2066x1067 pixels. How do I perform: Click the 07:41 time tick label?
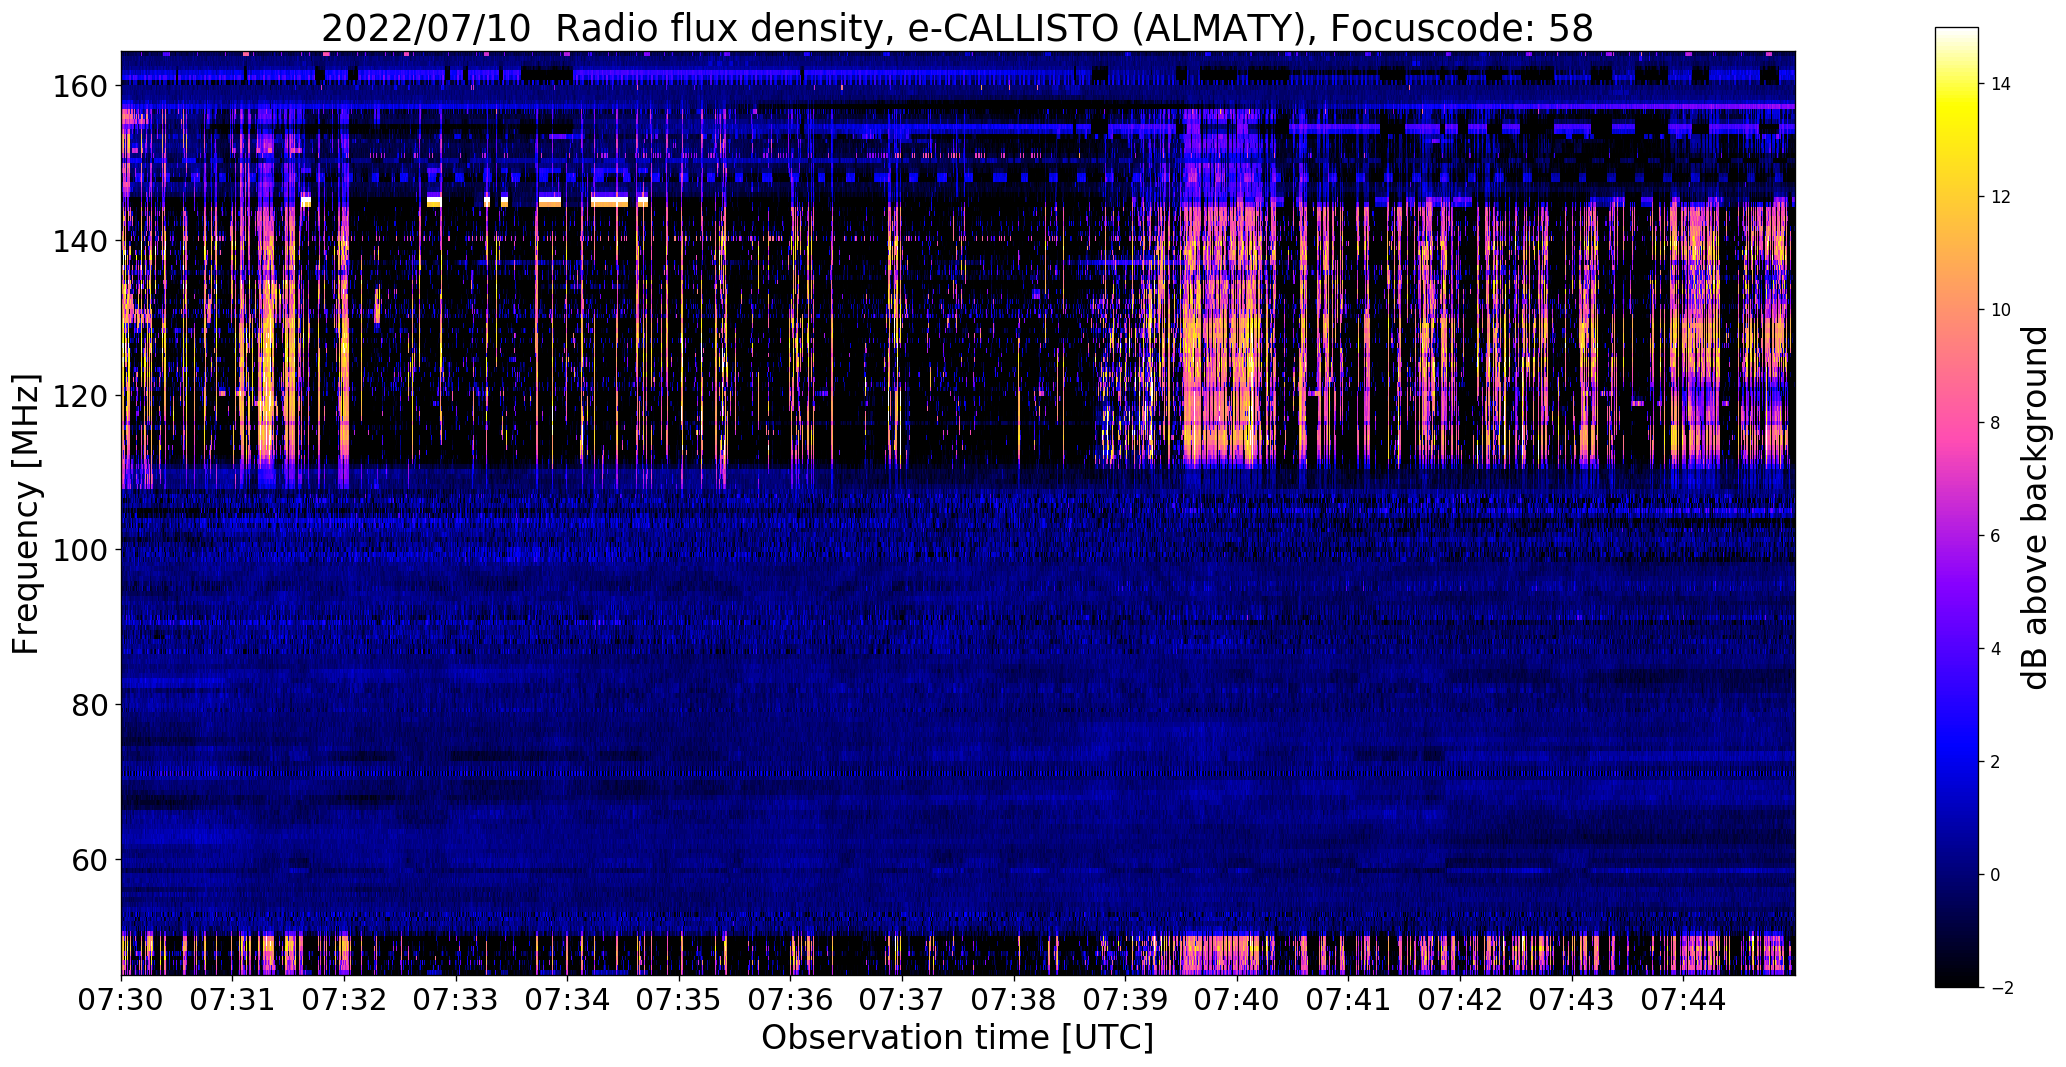(1349, 1000)
